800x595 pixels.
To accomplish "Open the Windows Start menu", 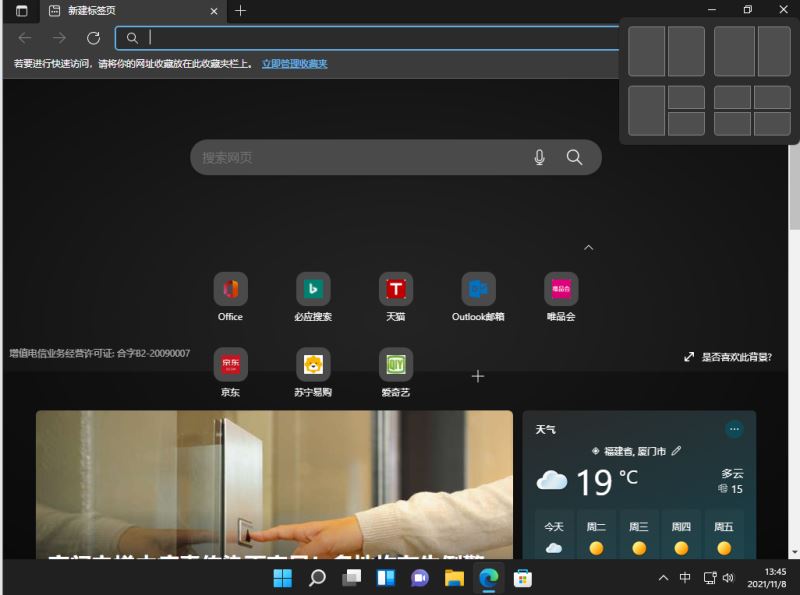I will 283,578.
